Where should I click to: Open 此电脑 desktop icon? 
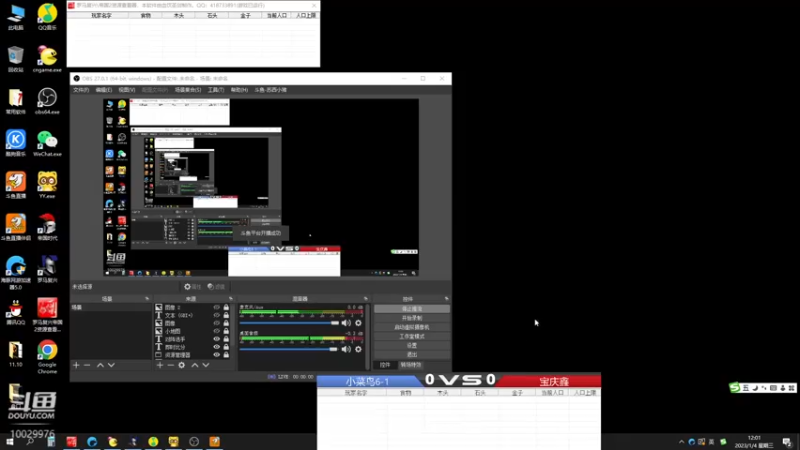pyautogui.click(x=15, y=16)
